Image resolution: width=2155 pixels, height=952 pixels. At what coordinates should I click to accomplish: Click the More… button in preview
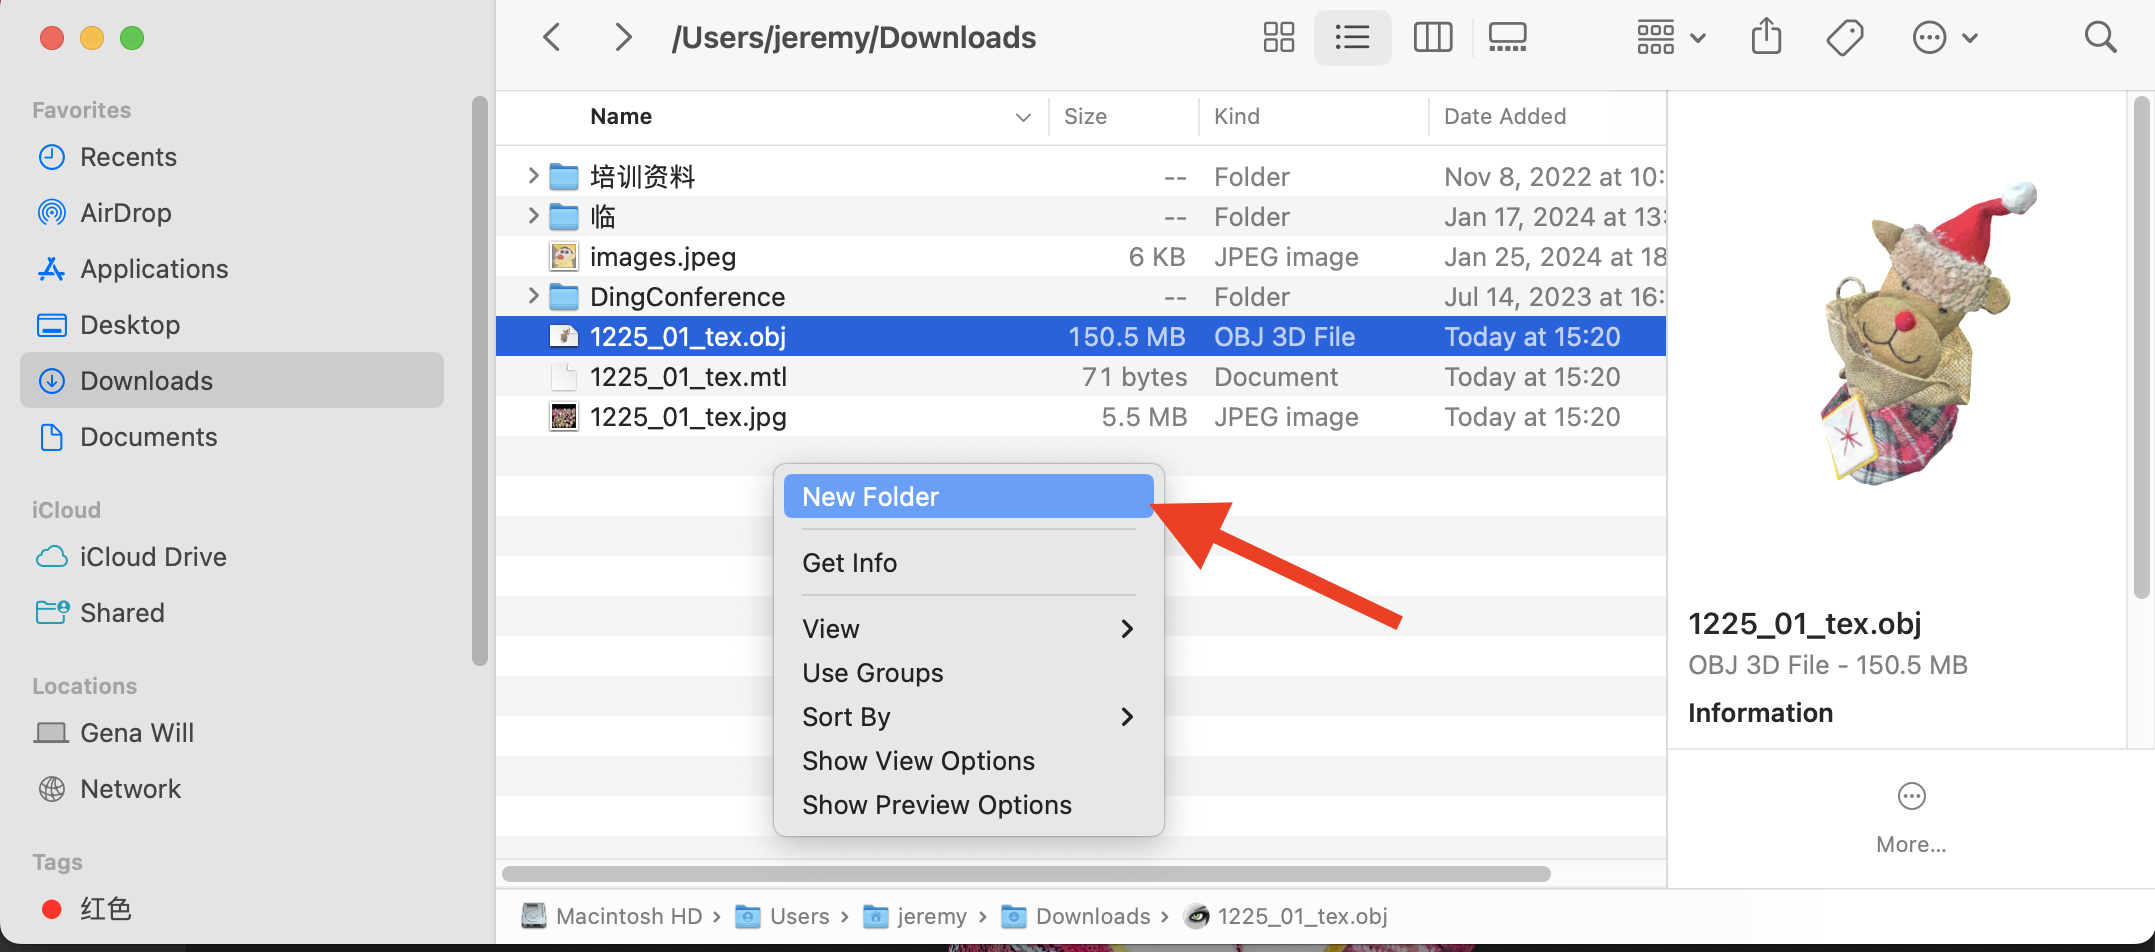tap(1911, 816)
